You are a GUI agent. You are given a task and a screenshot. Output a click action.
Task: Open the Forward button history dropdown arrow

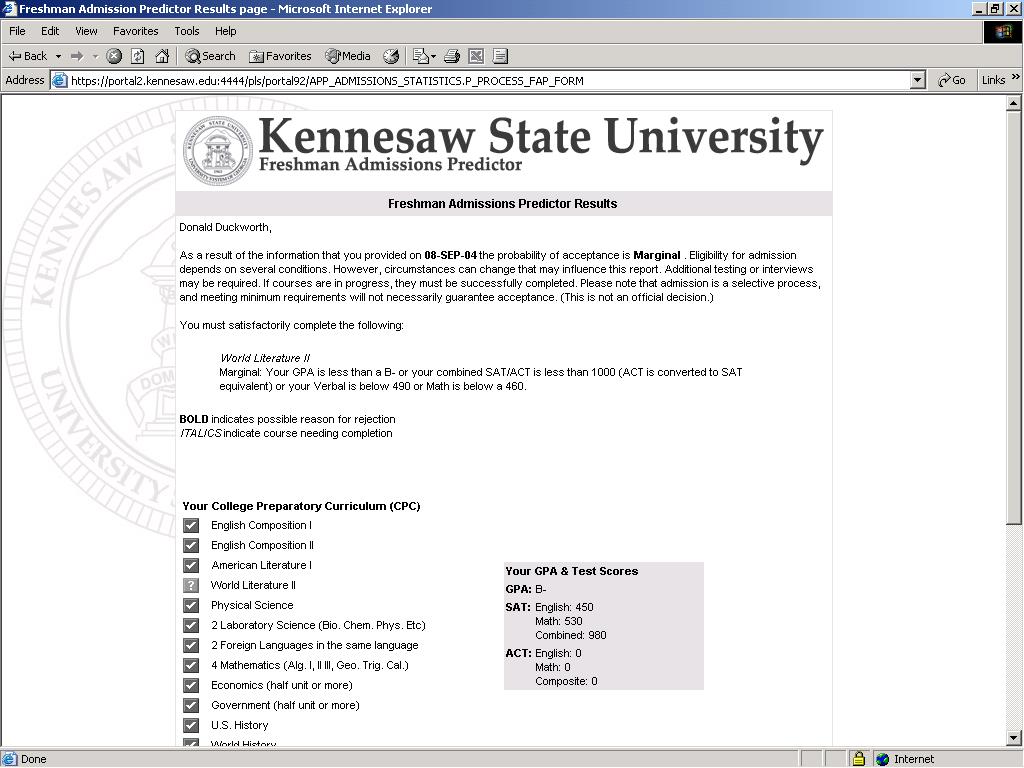point(95,56)
